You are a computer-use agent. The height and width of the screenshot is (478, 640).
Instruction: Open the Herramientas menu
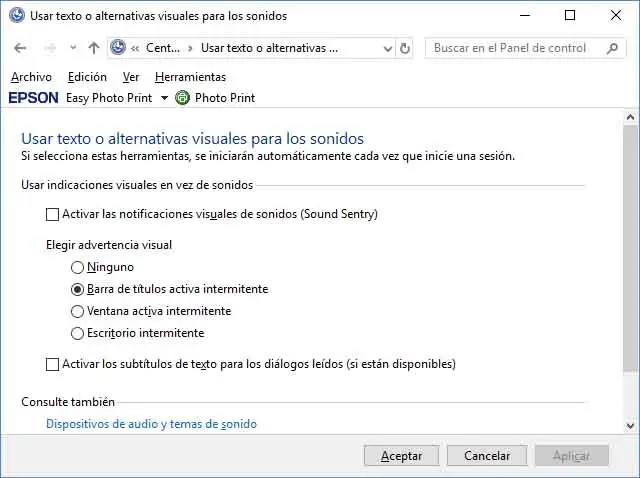[x=190, y=77]
